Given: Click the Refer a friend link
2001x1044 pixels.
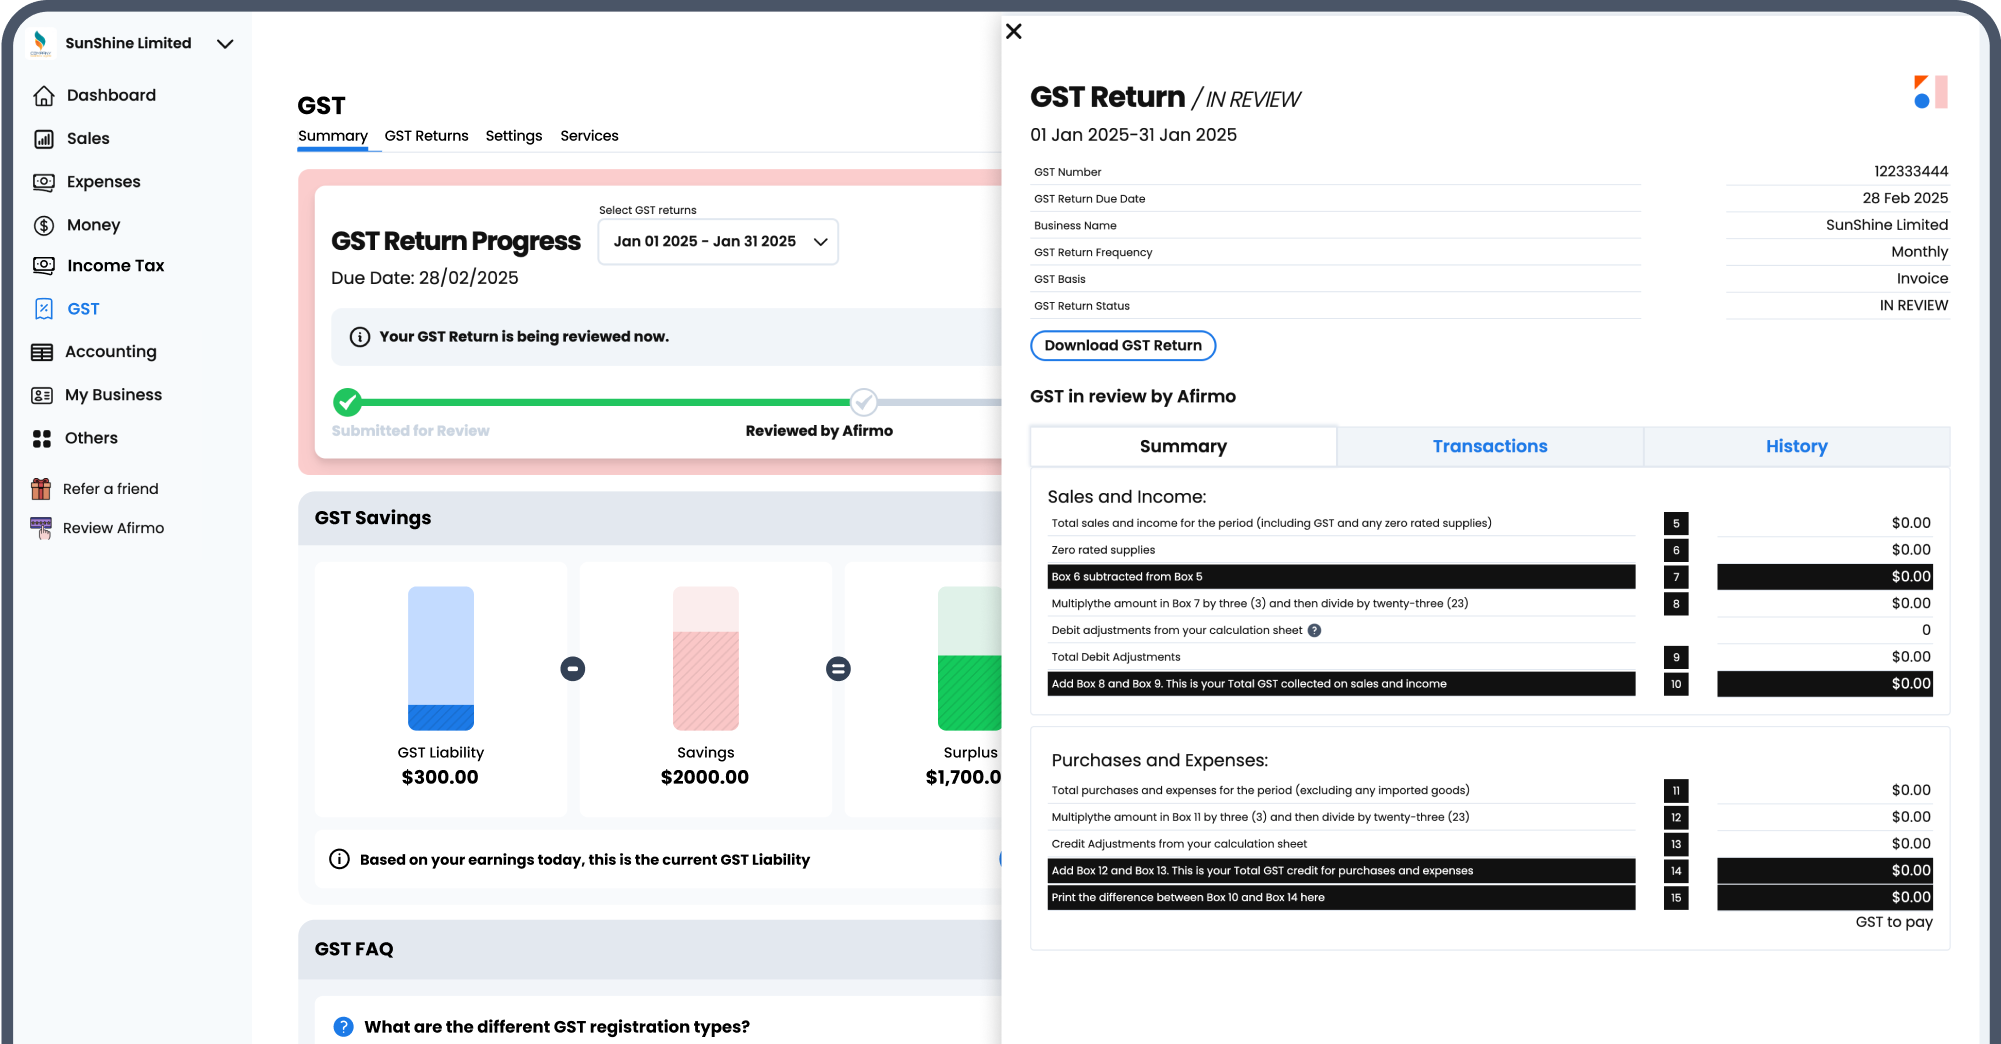Looking at the screenshot, I should 111,489.
